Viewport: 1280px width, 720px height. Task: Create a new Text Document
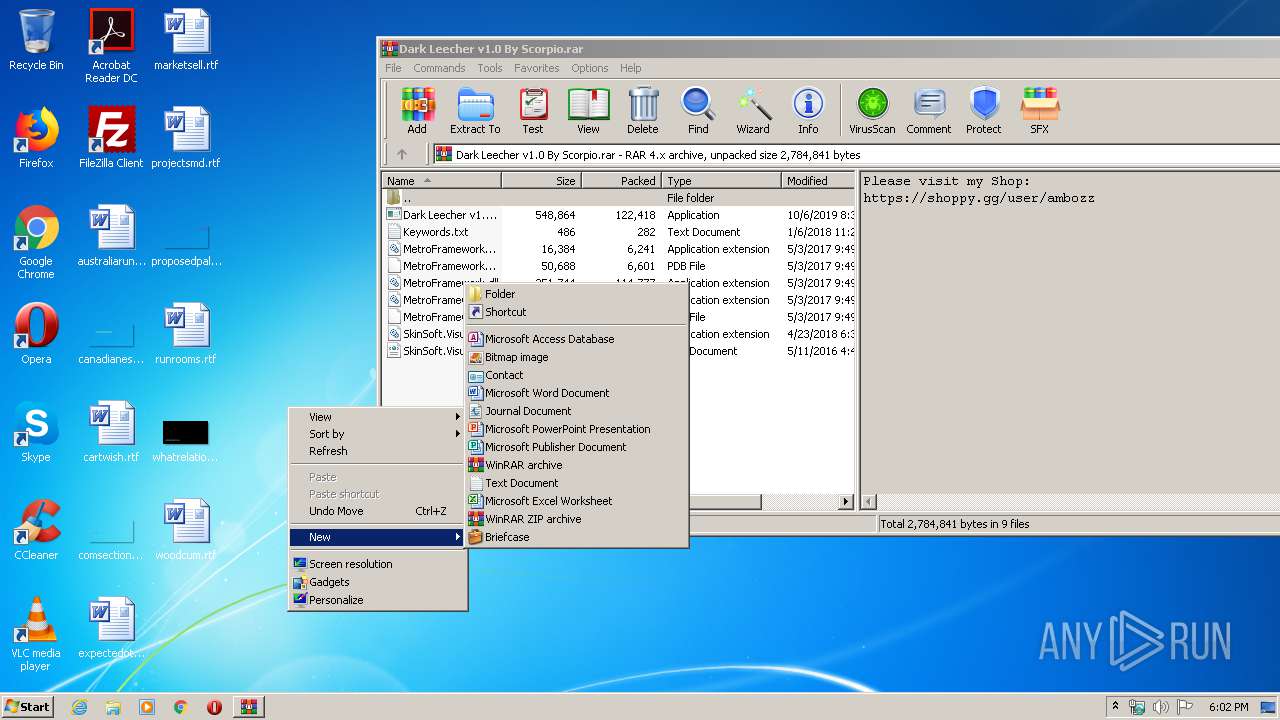click(x=577, y=483)
